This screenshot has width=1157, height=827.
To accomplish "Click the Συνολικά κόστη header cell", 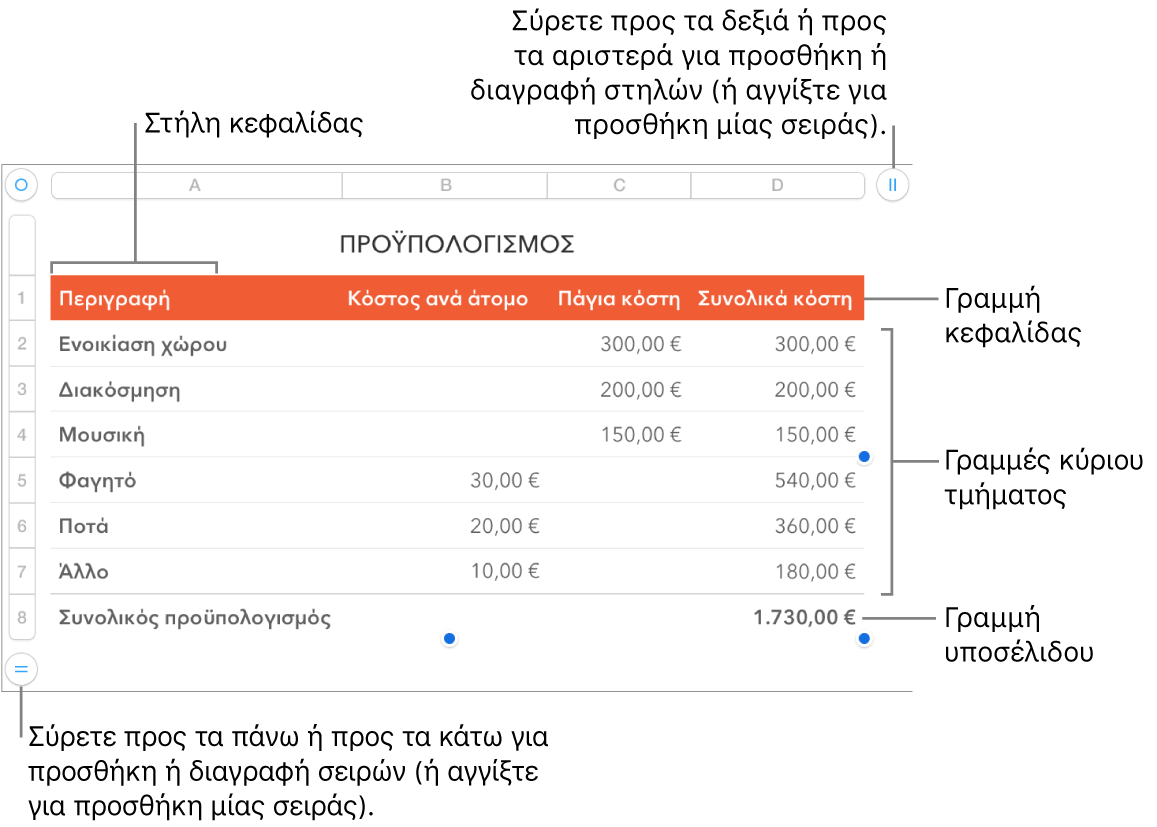I will pos(778,298).
